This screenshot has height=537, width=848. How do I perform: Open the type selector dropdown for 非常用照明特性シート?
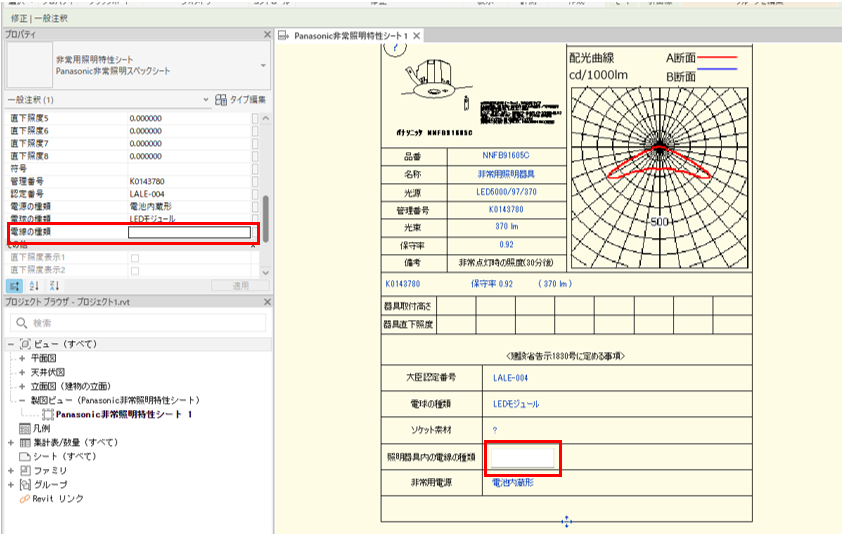click(x=263, y=66)
